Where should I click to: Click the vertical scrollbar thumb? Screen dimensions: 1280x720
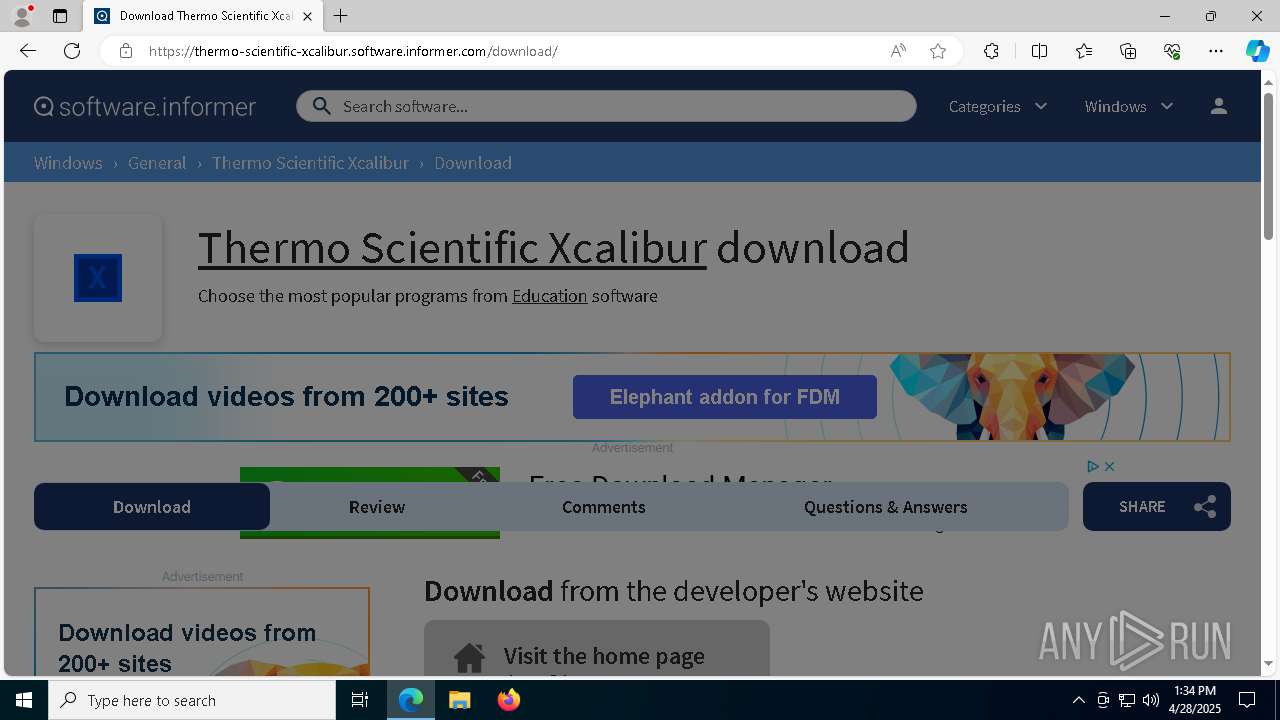pos(1268,166)
